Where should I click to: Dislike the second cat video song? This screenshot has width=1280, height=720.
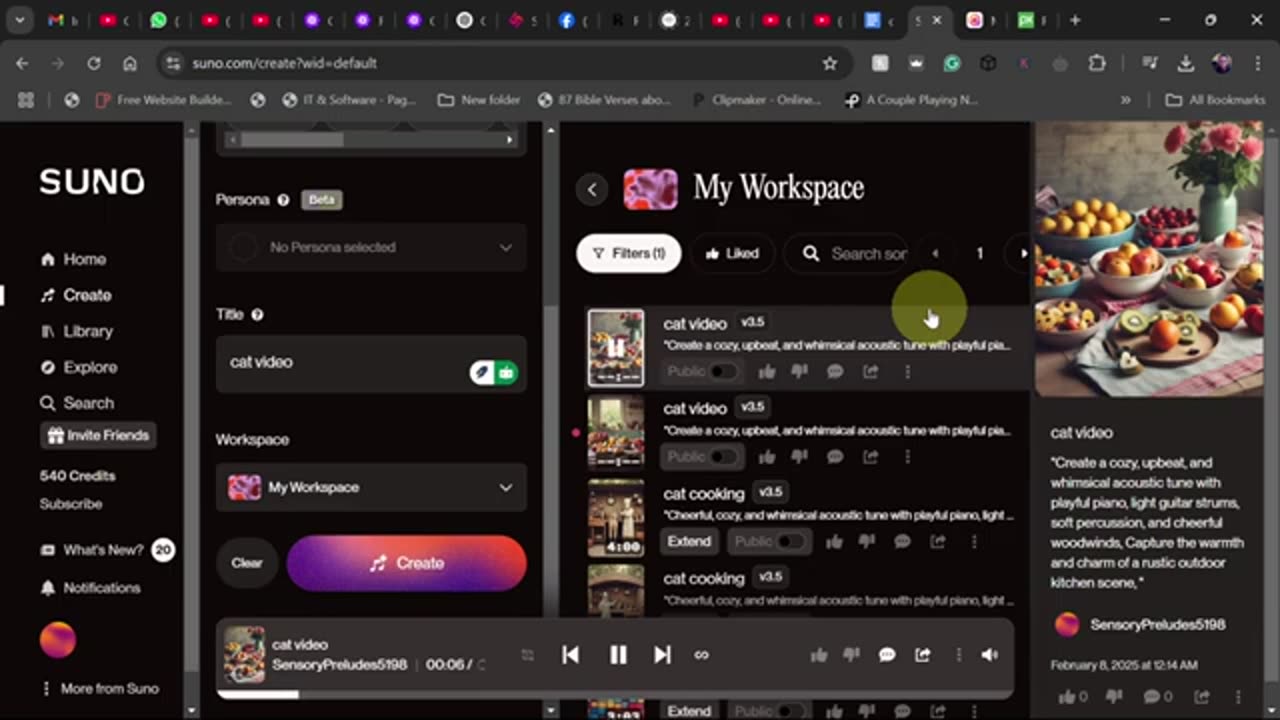tap(799, 457)
